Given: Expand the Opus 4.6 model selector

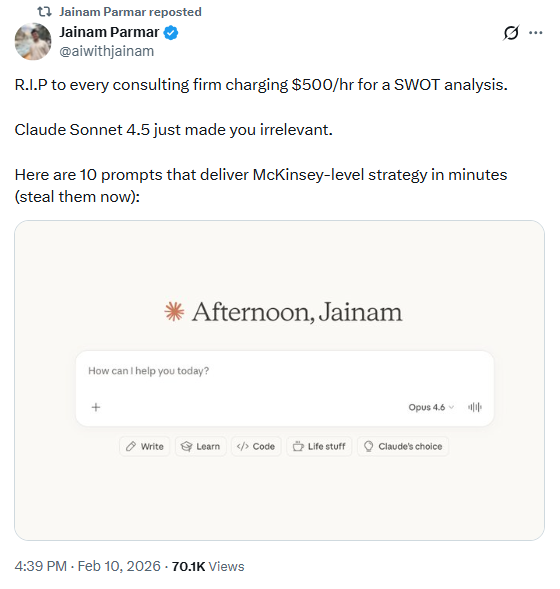Looking at the screenshot, I should [431, 407].
